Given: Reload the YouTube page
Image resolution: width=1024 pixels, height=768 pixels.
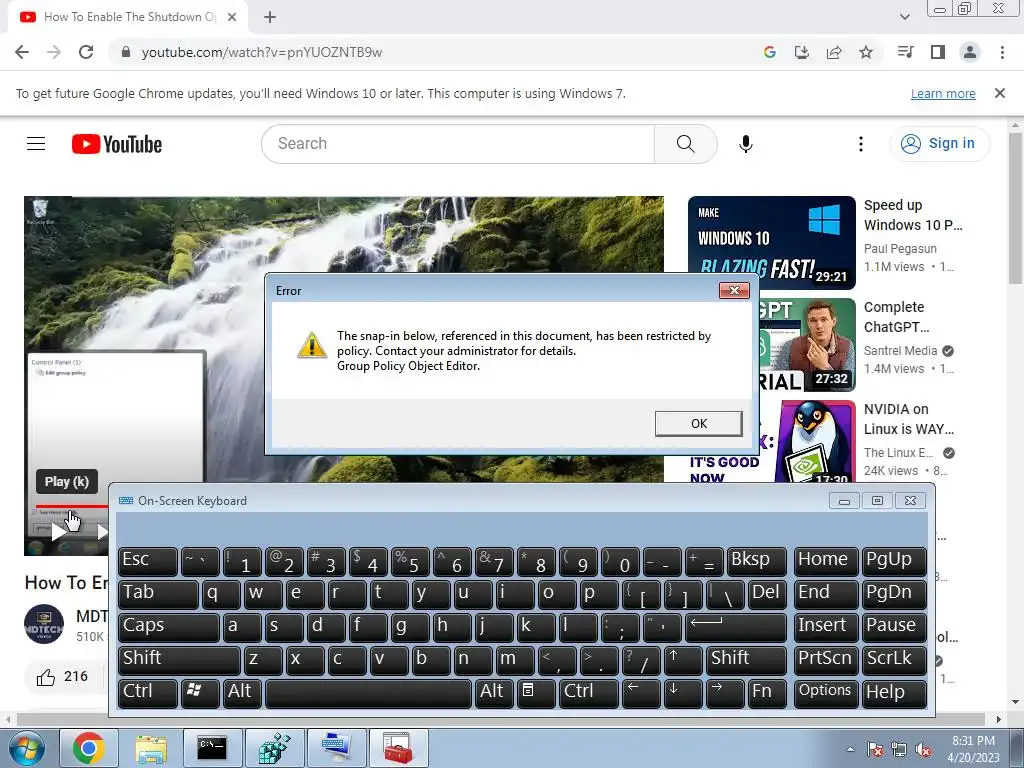Looking at the screenshot, I should click(86, 52).
